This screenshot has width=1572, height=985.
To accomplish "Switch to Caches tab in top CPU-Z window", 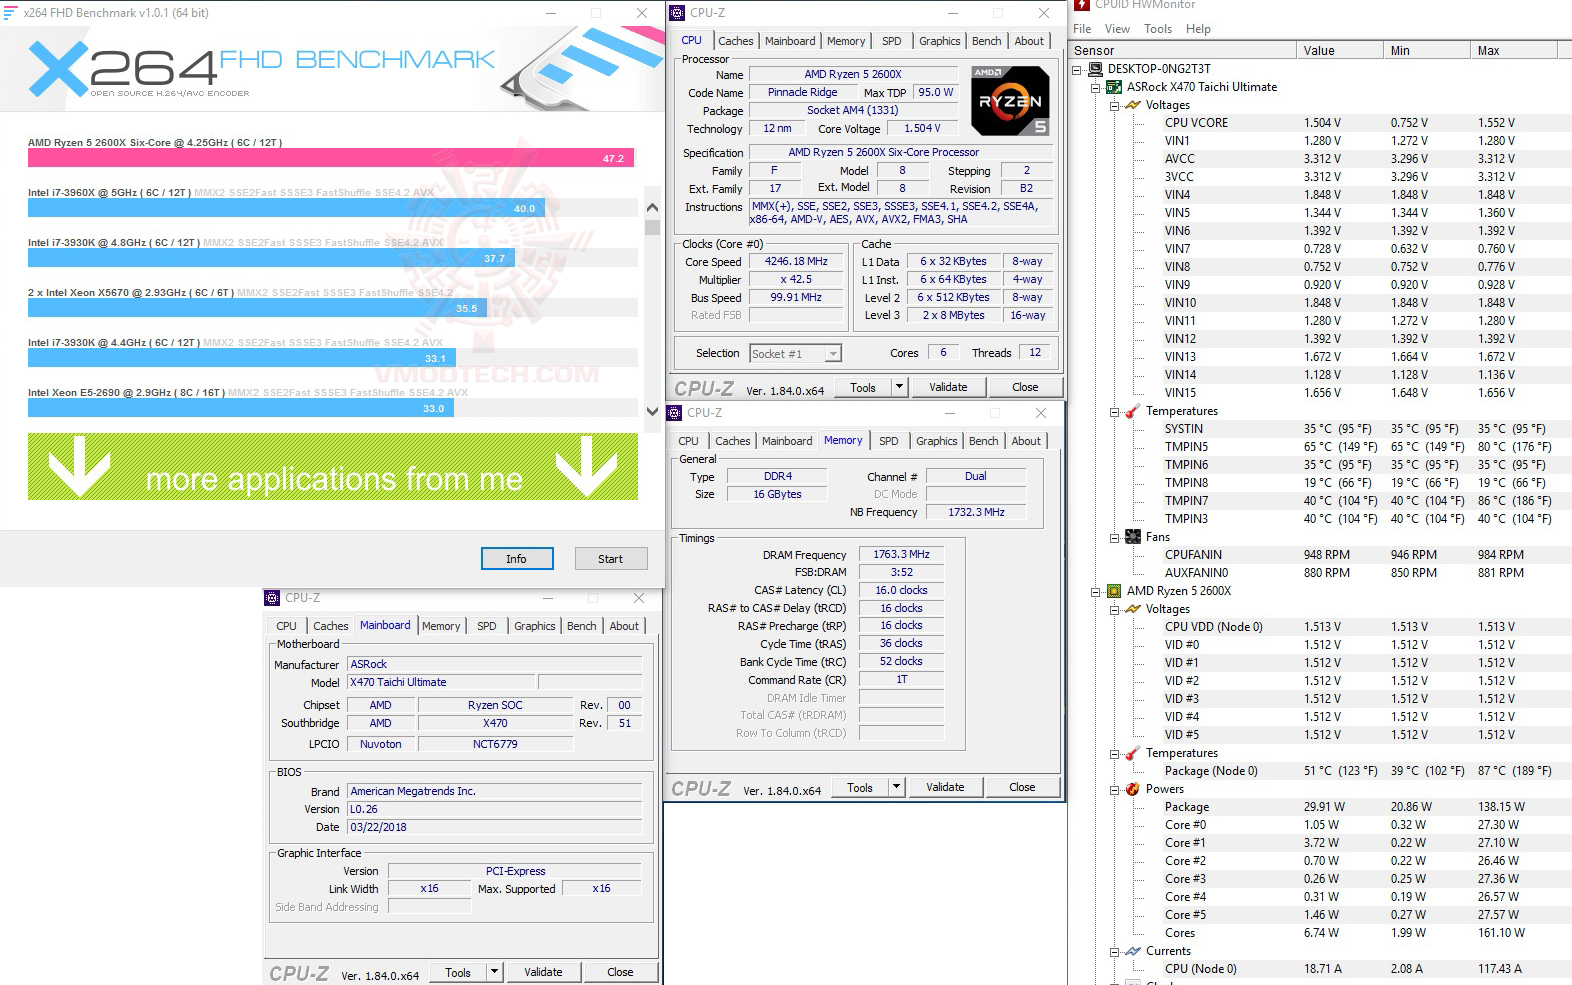I will click(735, 41).
